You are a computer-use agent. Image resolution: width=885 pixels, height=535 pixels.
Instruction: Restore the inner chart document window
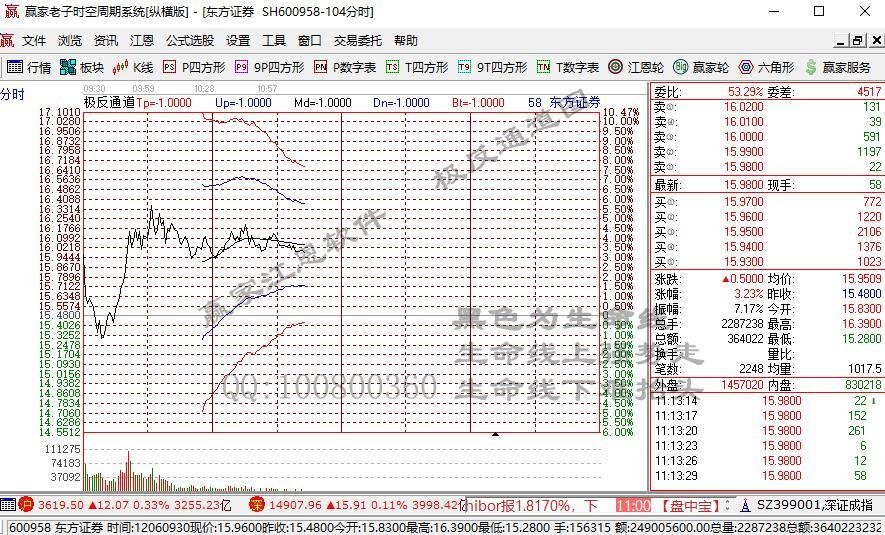coord(858,41)
